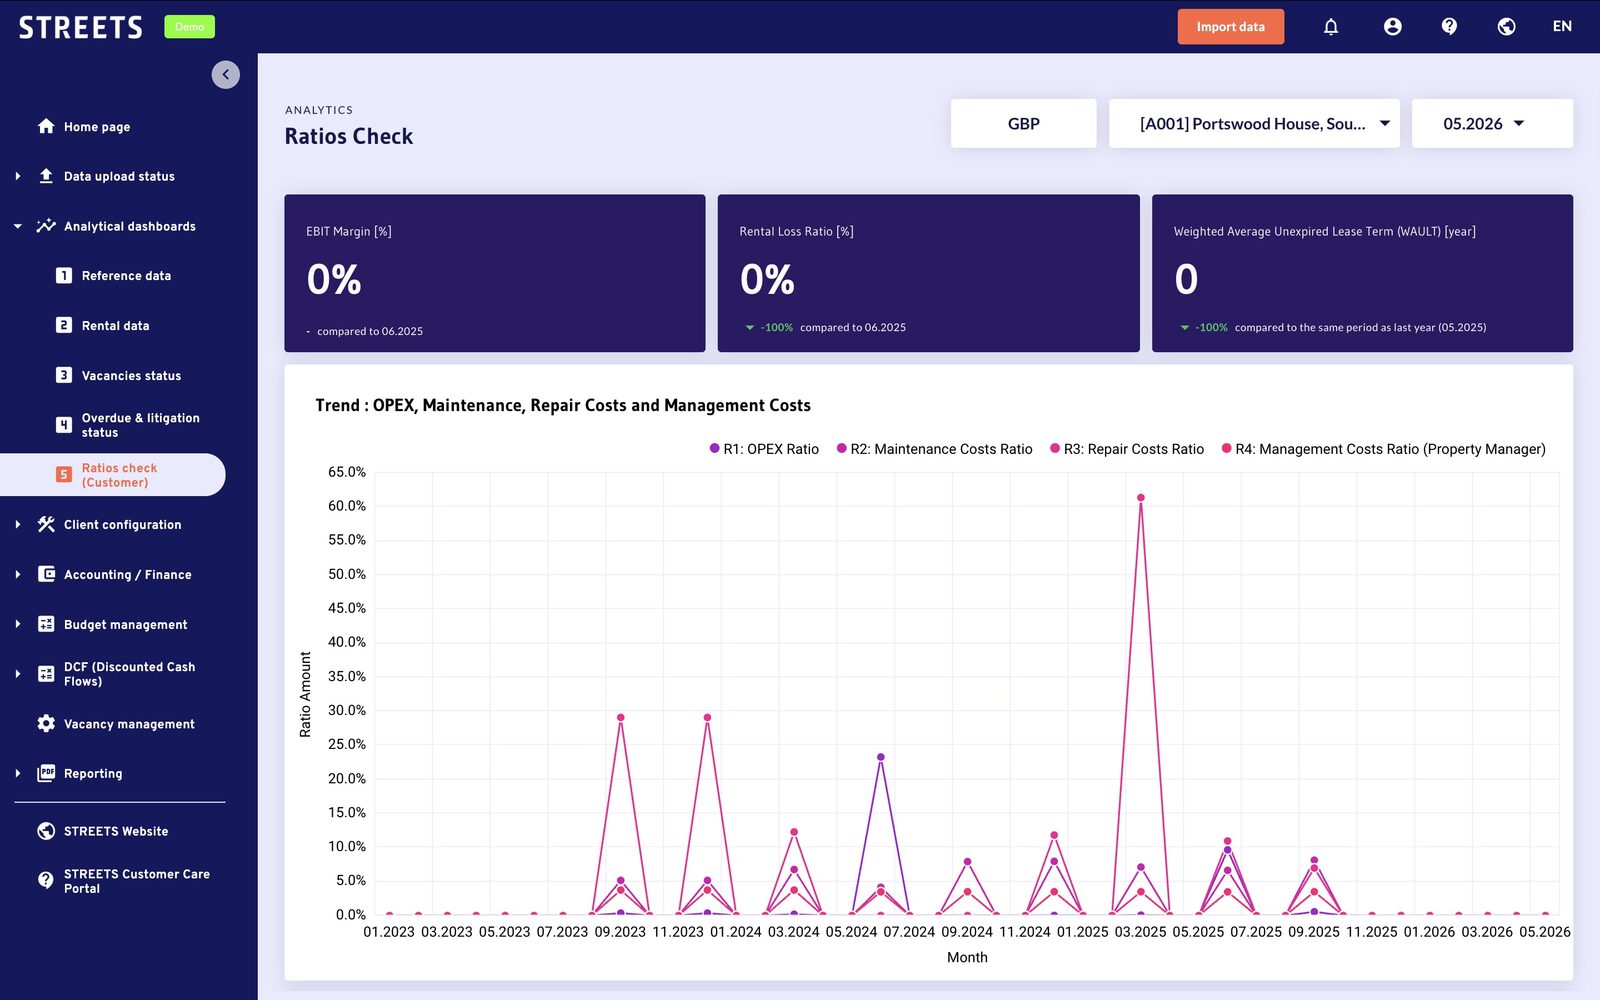This screenshot has width=1600, height=1000.
Task: Click the green Demo badge
Action: (x=189, y=27)
